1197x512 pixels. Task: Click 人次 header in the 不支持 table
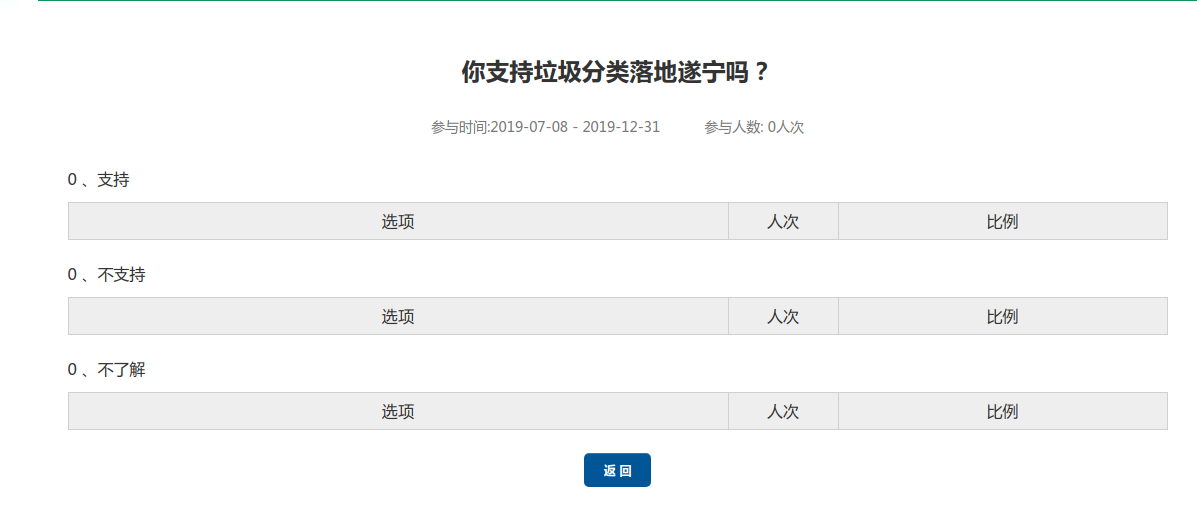point(783,317)
